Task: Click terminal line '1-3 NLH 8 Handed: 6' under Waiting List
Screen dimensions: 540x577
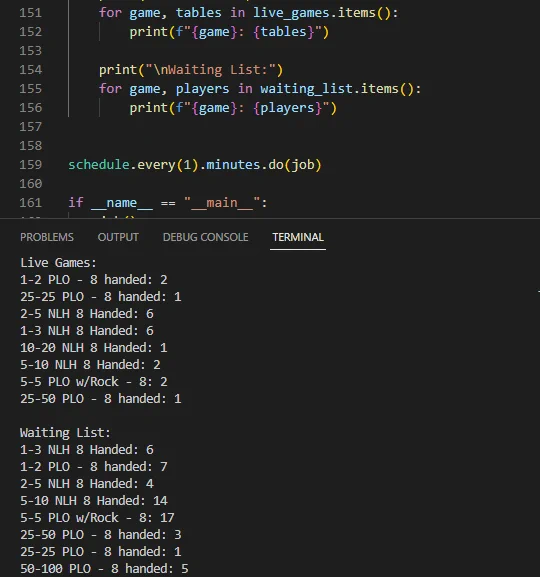Action: pyautogui.click(x=87, y=450)
